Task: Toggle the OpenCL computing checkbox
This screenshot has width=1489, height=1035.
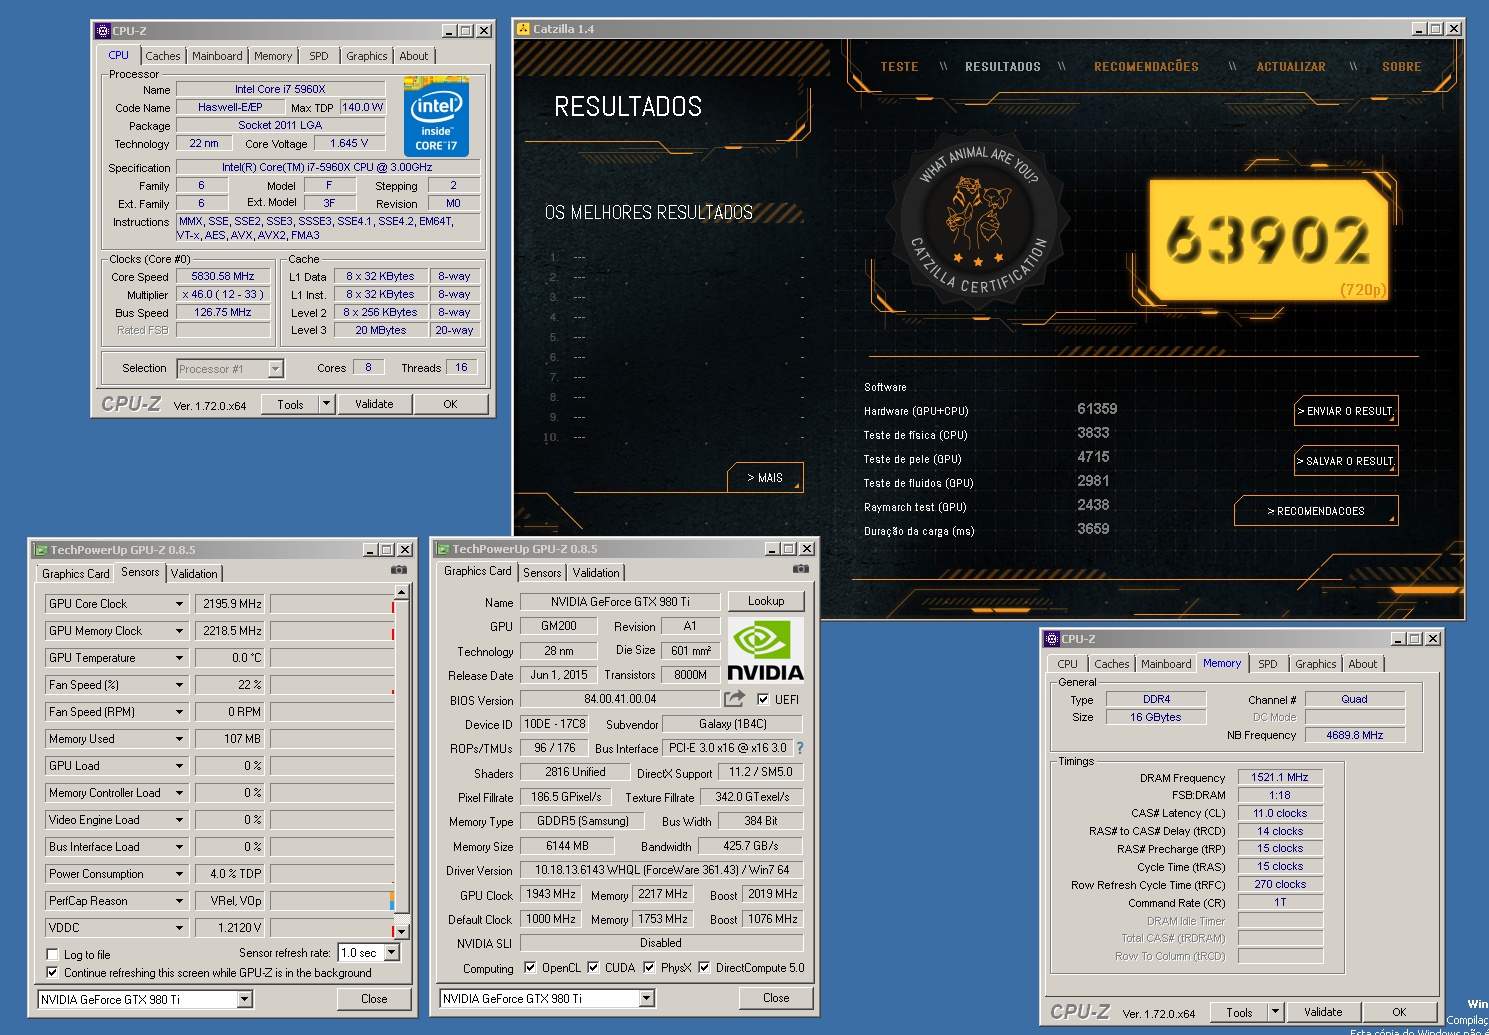Action: click(x=530, y=968)
